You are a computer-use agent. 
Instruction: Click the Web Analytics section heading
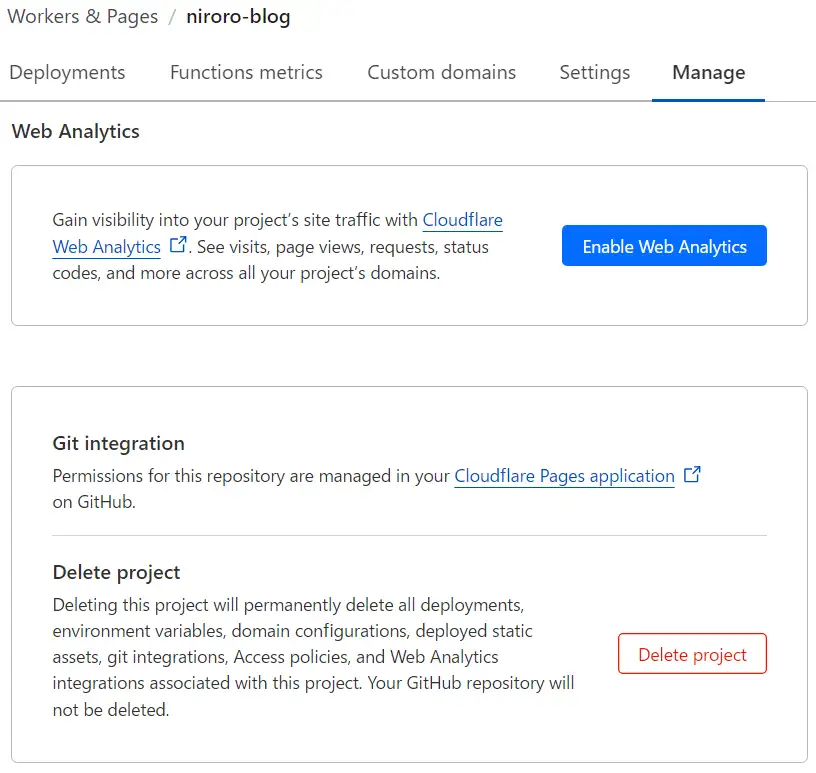pos(75,131)
